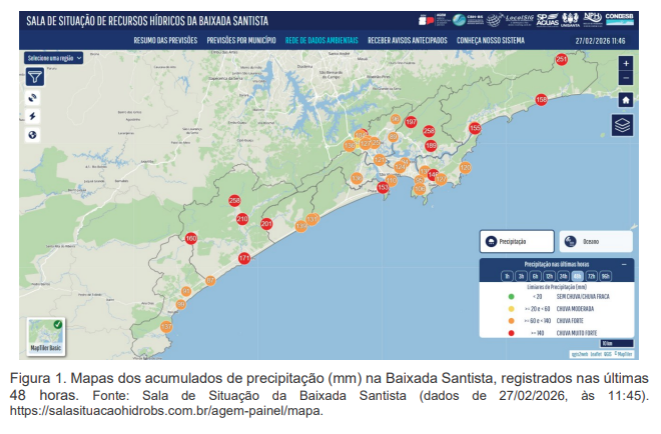This screenshot has height=434, width=661.
Task: Select the 1h precipitation period
Action: (508, 275)
